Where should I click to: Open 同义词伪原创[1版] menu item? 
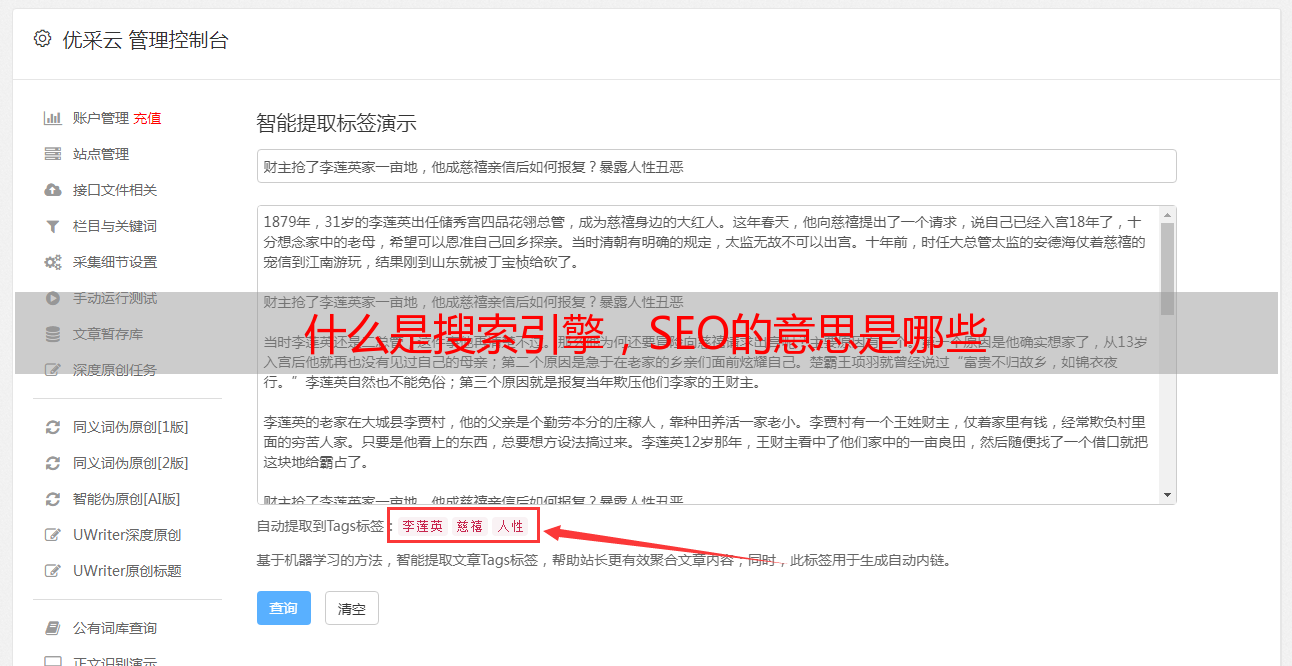130,427
